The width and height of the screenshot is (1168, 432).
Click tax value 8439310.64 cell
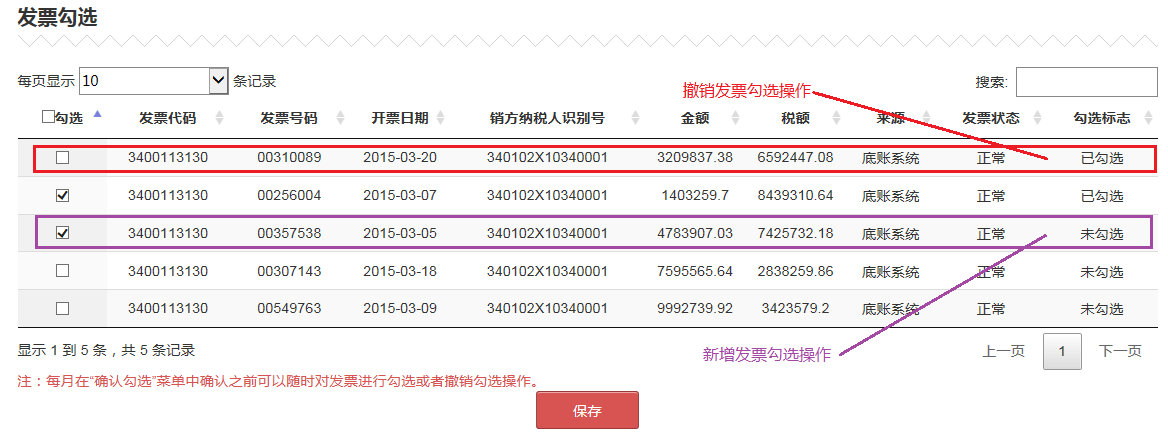pos(795,196)
